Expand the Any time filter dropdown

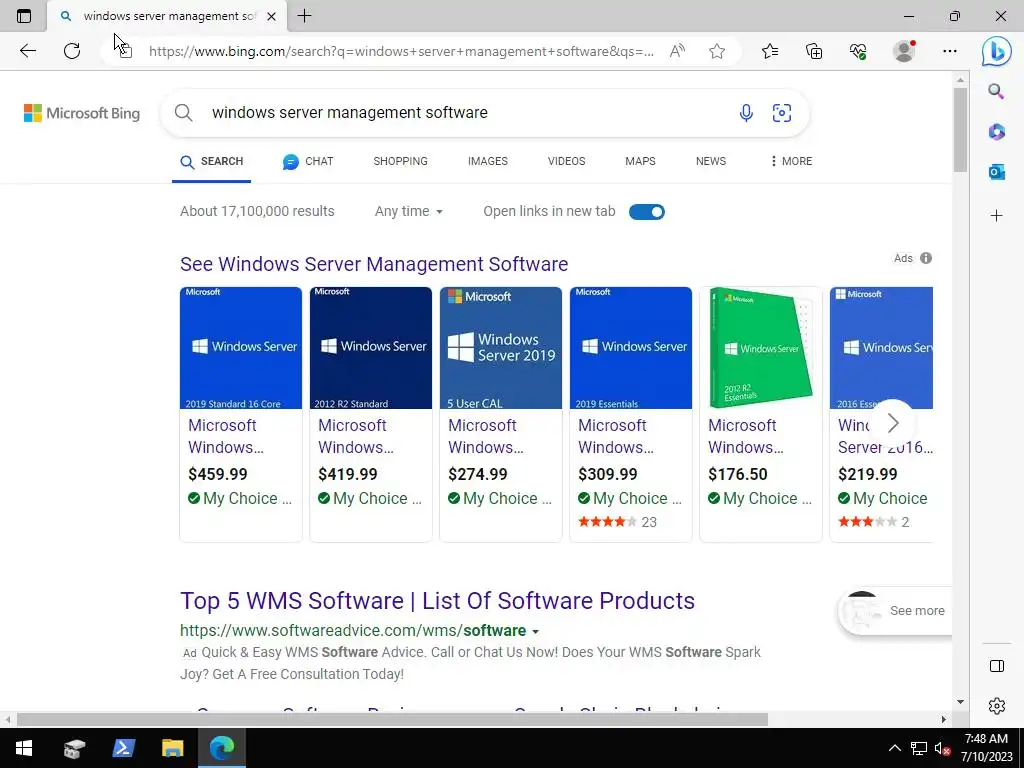[409, 212]
